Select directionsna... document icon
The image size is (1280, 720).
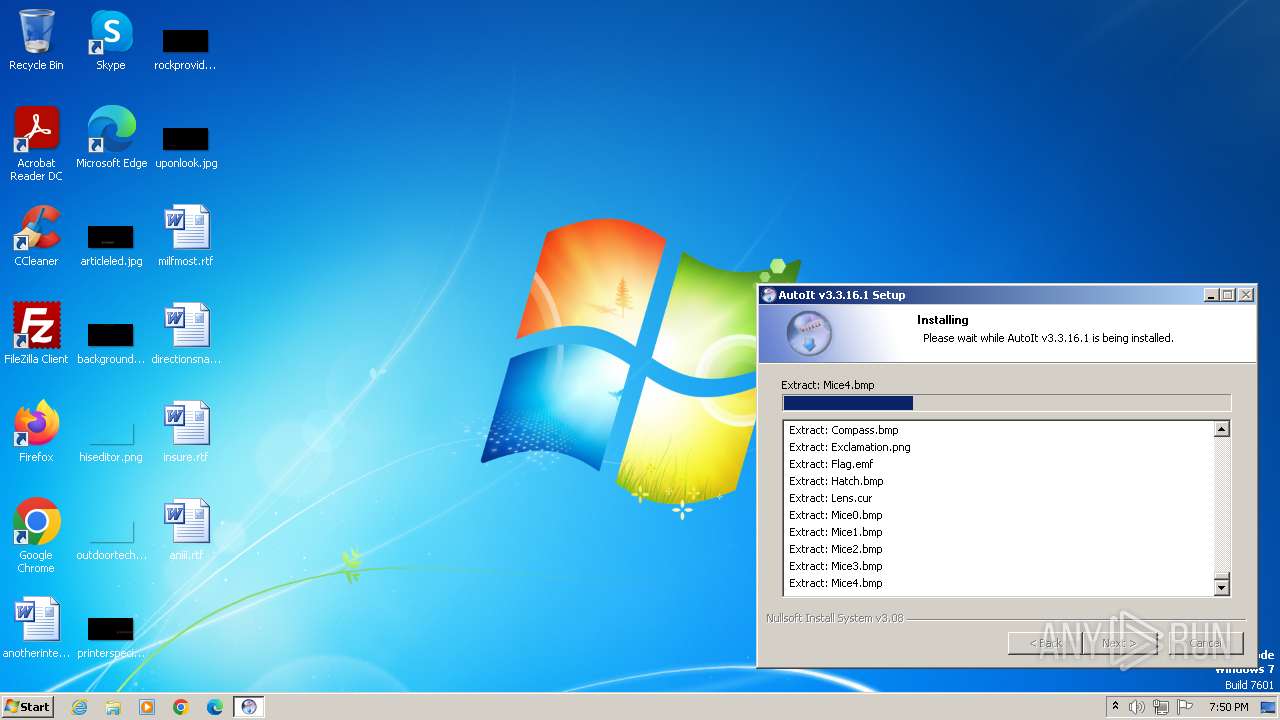coord(186,334)
